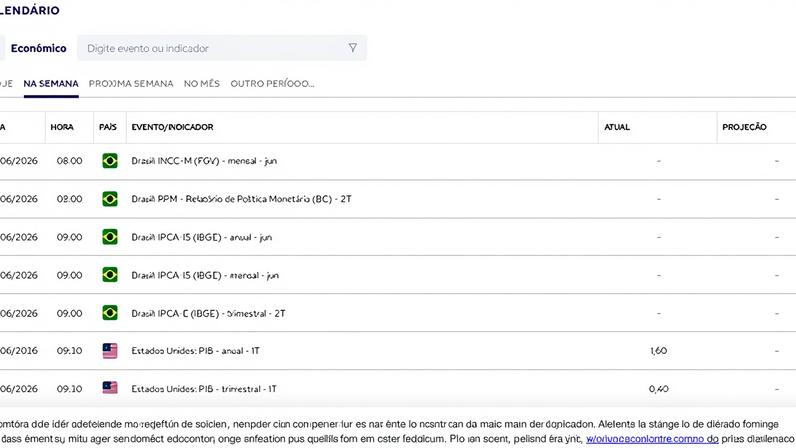Click 08.00 time in INCC-M row
Screen dimensions: 796x448
tap(70, 161)
